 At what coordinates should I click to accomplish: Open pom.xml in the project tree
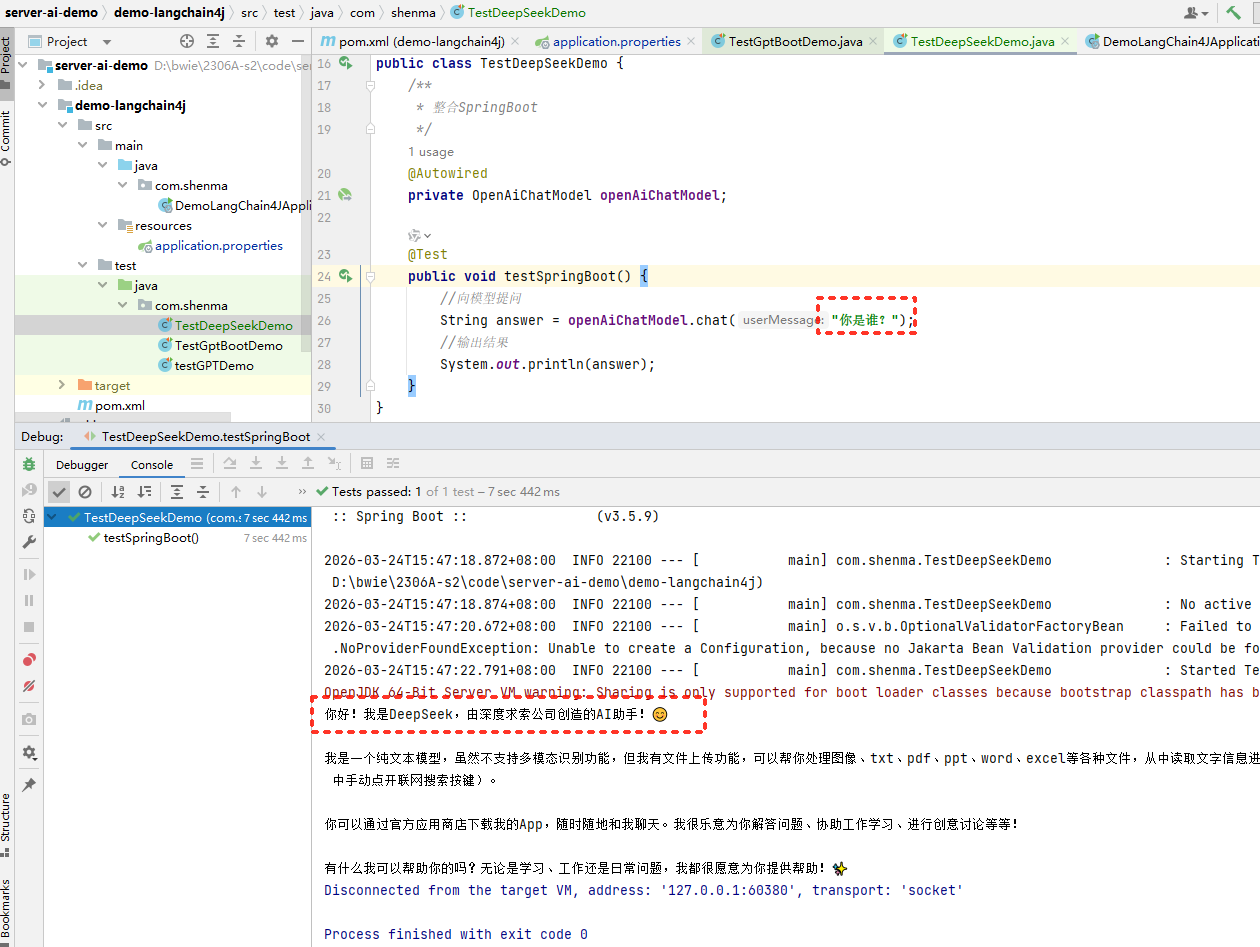click(x=119, y=405)
